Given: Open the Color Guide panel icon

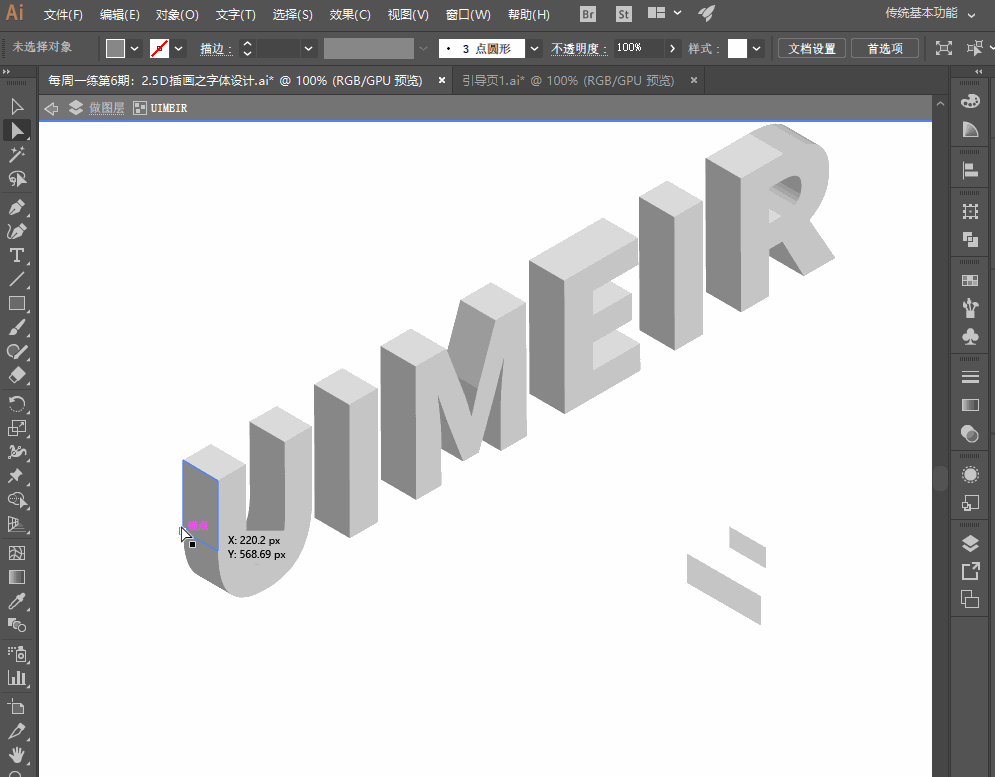Looking at the screenshot, I should click(x=970, y=130).
